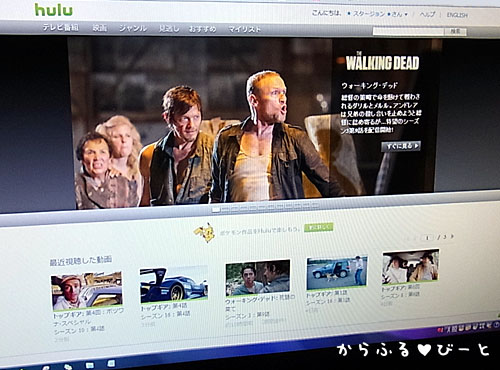
Task: Click the シーズン 3 line under ウォーキング・デッド
Action: pos(248,315)
